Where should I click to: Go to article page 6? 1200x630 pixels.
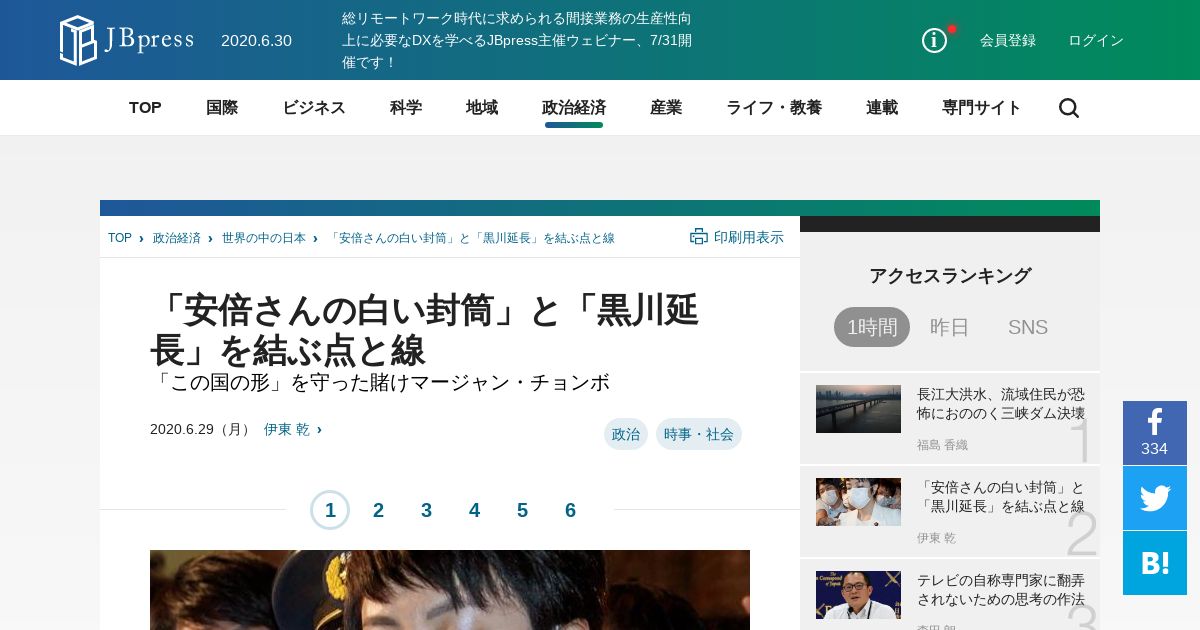pos(570,510)
